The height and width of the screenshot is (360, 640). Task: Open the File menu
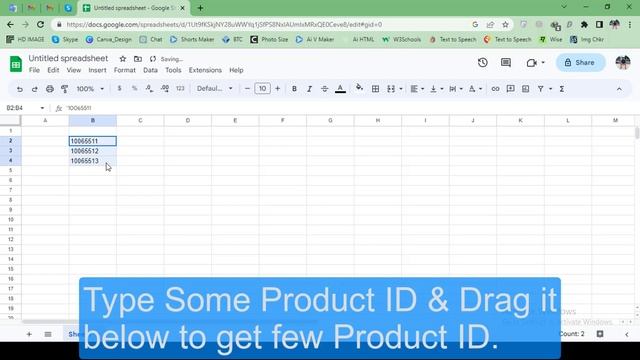pos(34,70)
